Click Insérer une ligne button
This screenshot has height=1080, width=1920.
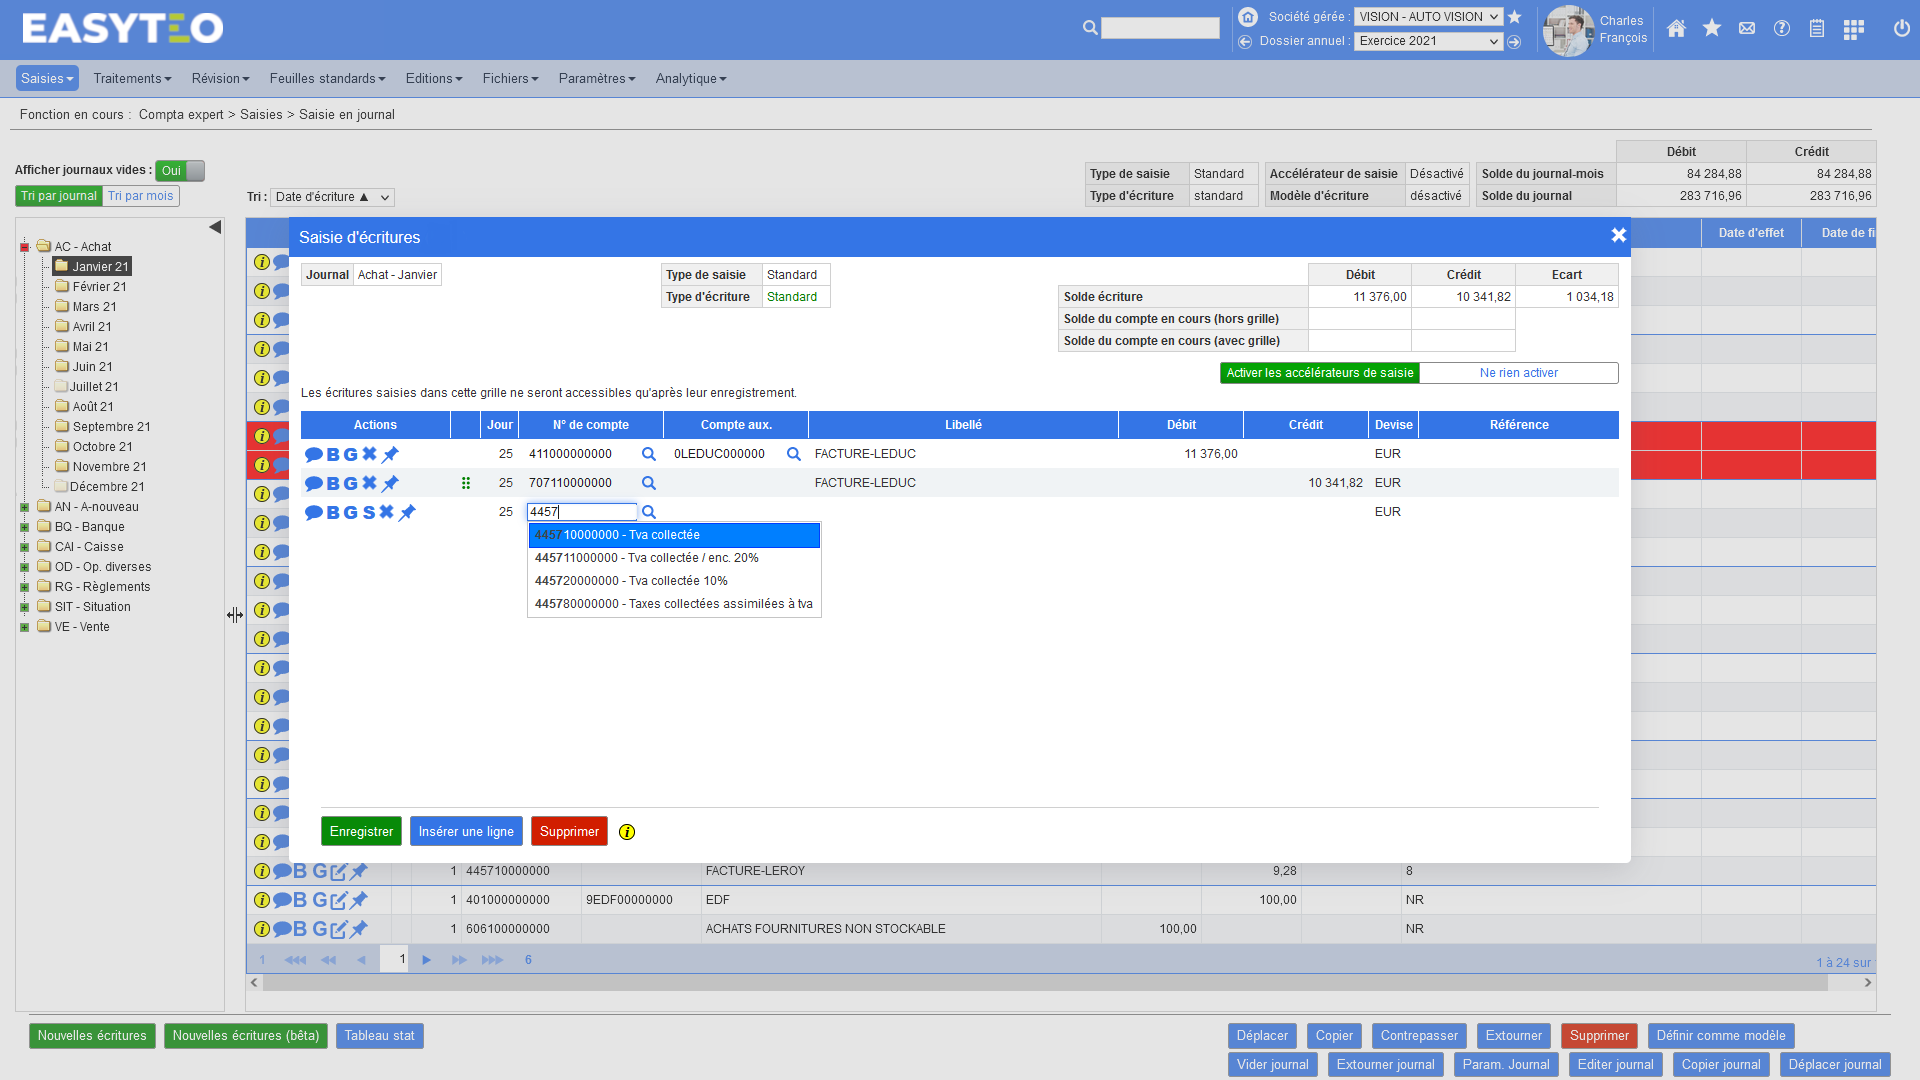pyautogui.click(x=466, y=831)
